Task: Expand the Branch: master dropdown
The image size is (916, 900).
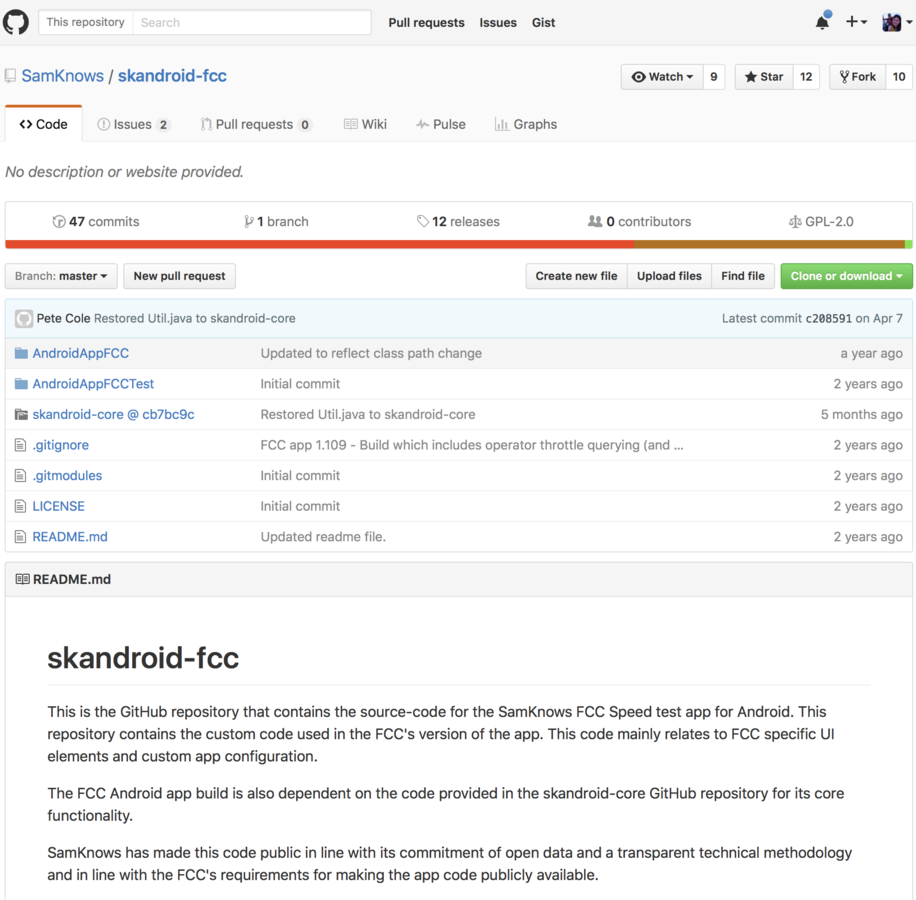Action: pyautogui.click(x=61, y=276)
